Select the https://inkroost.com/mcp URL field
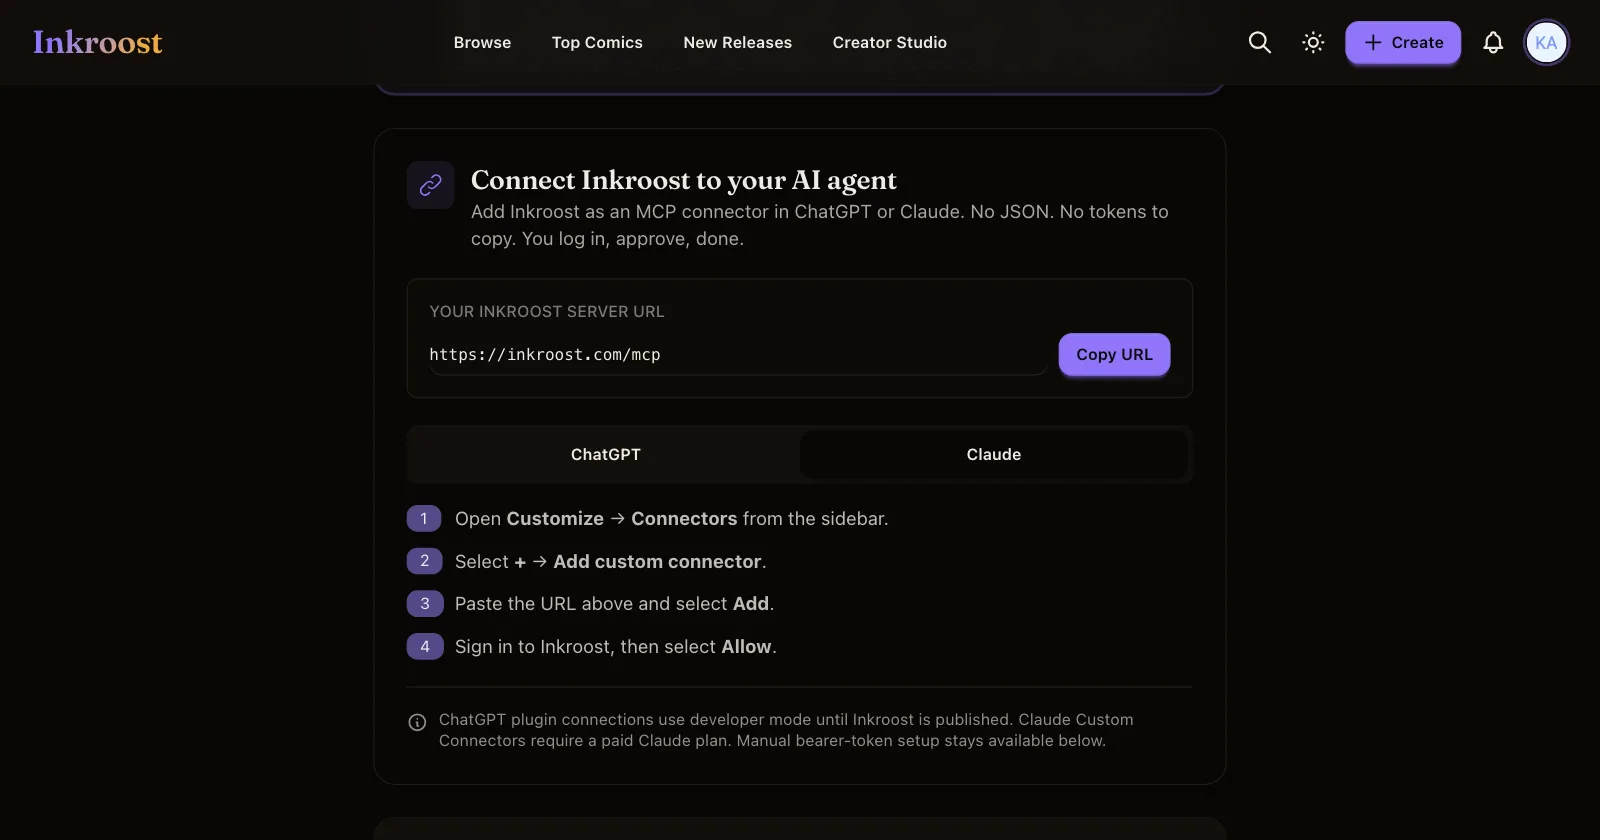 point(738,355)
